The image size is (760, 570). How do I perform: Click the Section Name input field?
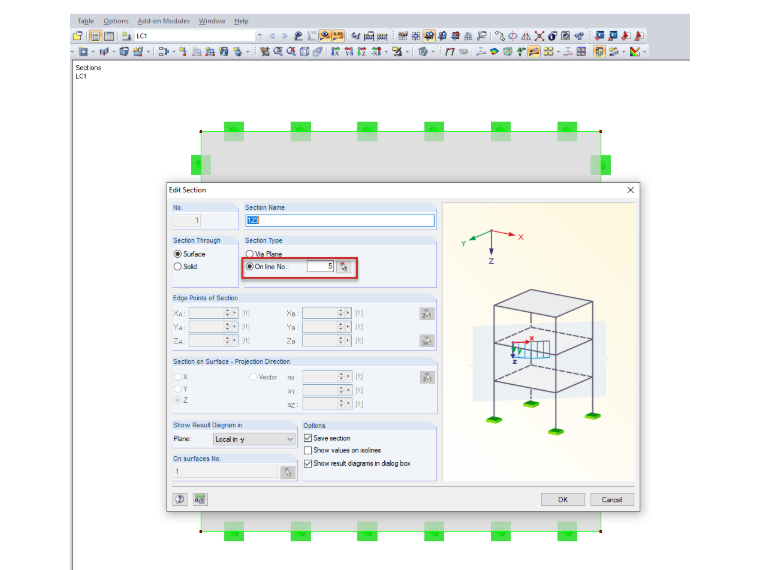point(340,221)
